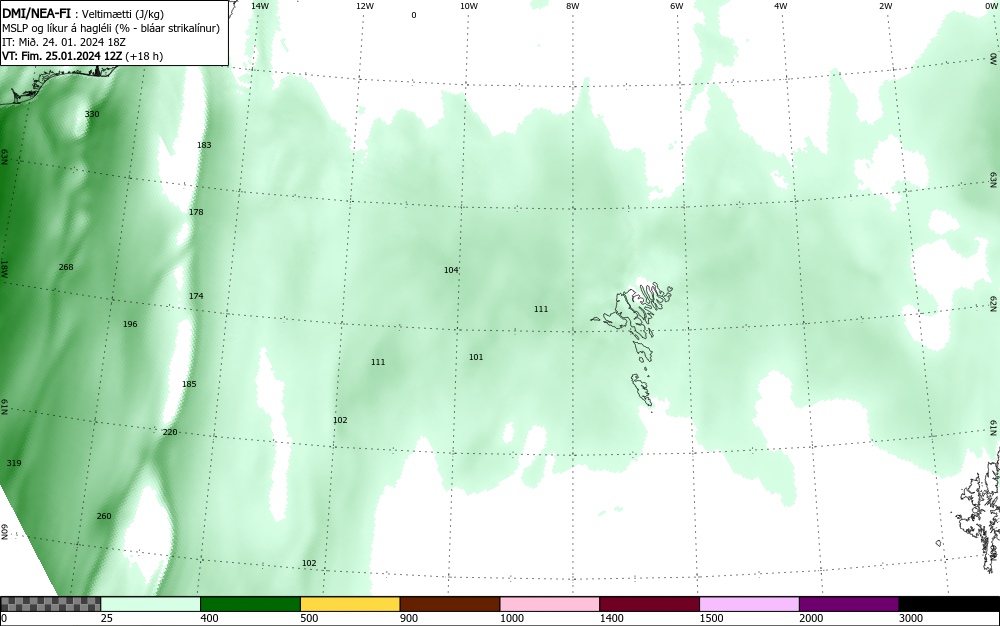Viewport: 1000px width, 626px height.
Task: Click the checkered 0–25 legend swatch
Action: tap(50, 604)
